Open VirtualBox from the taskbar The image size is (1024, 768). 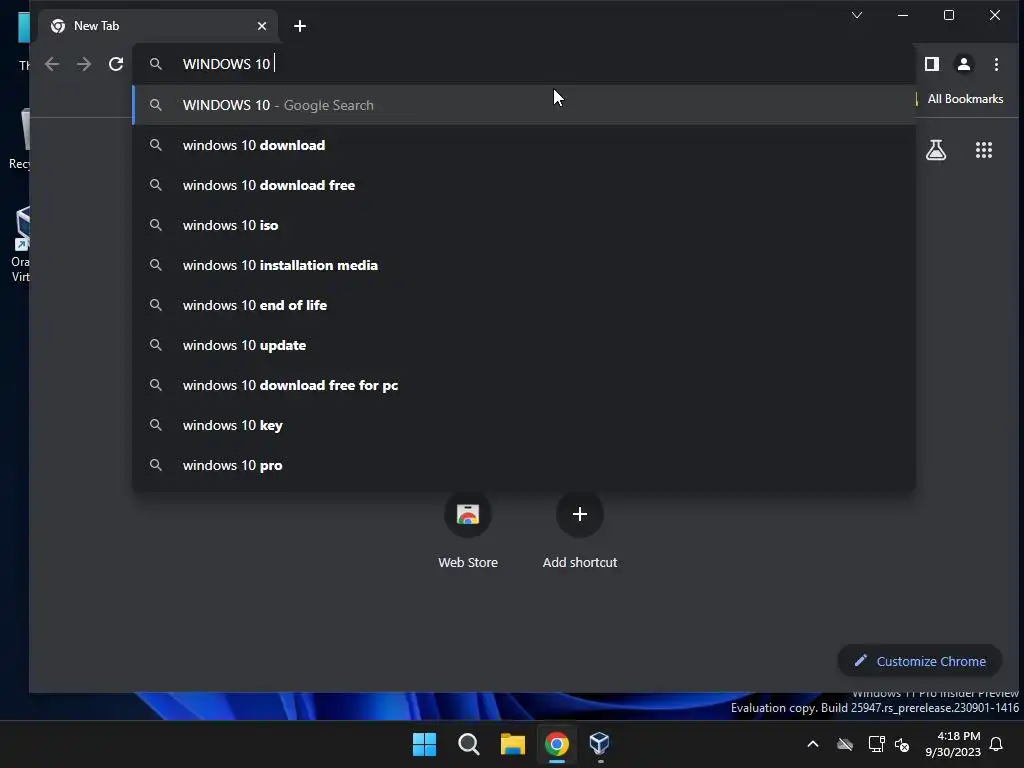(x=600, y=743)
